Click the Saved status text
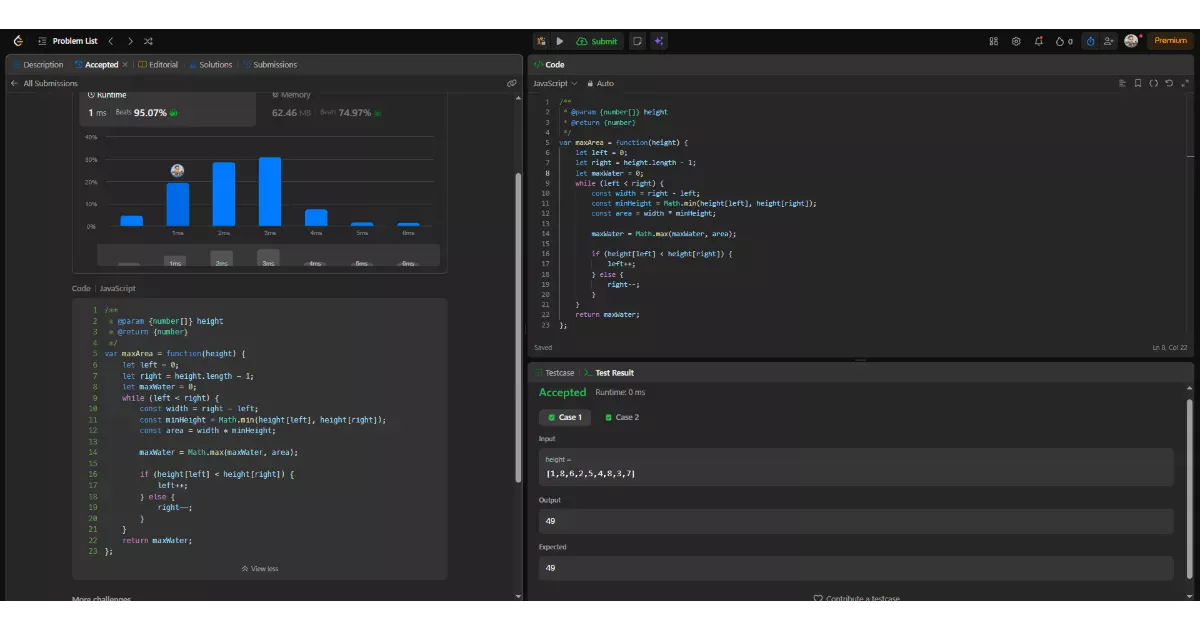The height and width of the screenshot is (630, 1200). tap(543, 348)
